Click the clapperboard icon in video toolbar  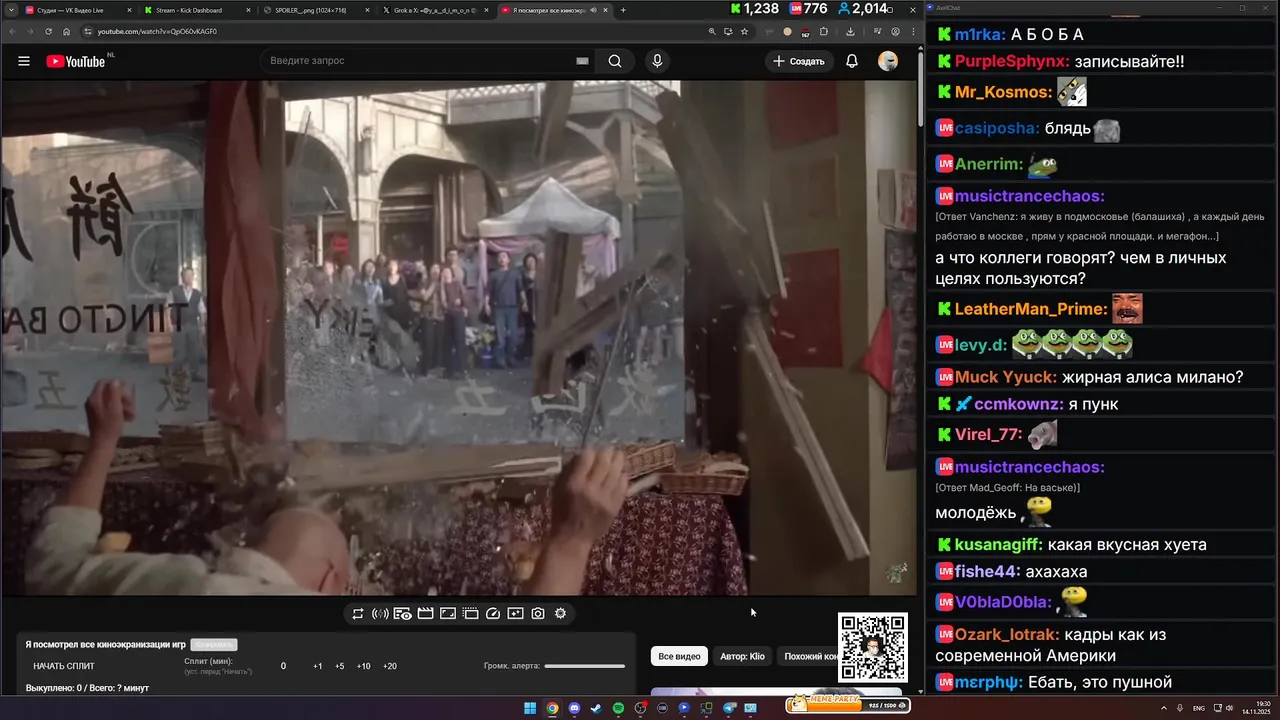coord(425,614)
